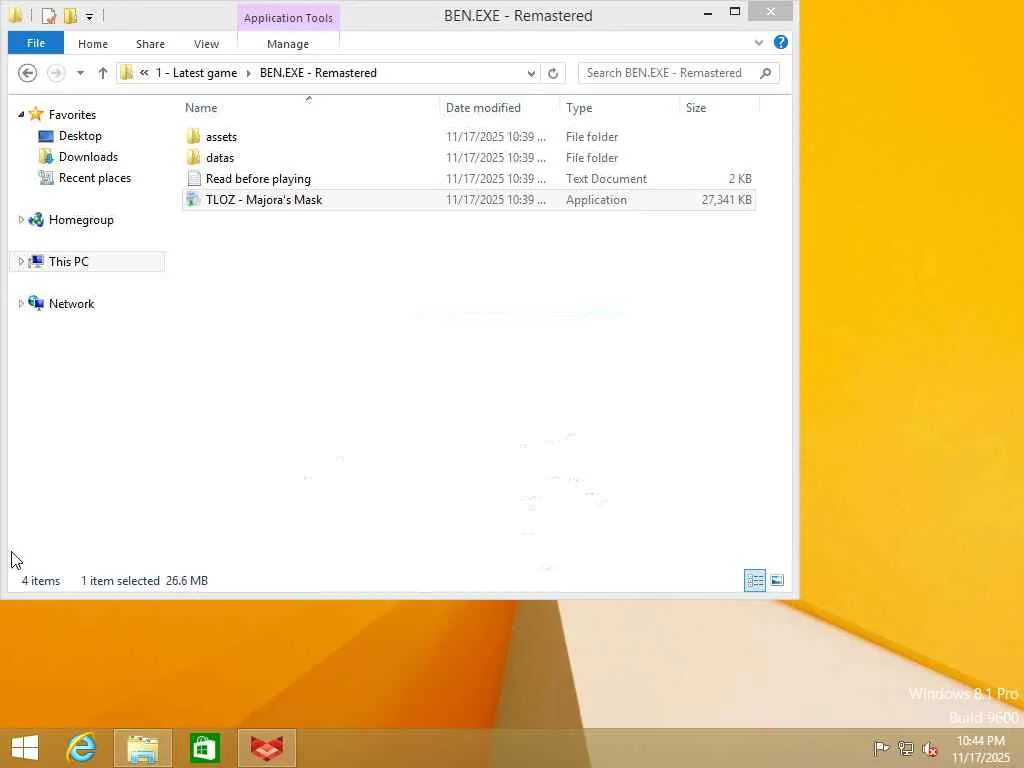This screenshot has height=768, width=1024.
Task: Collapse the Favorites tree node
Action: pyautogui.click(x=21, y=114)
